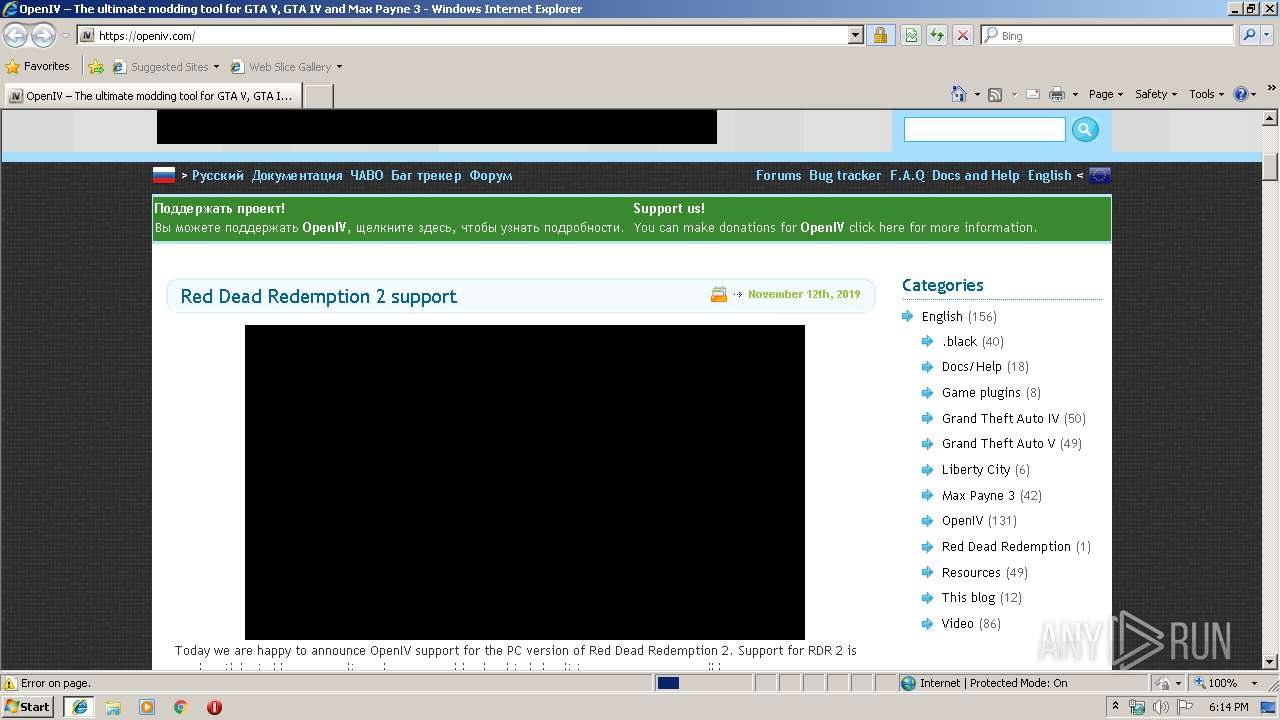Open the Page menu dropdown
Screen dimensions: 1280x720
1105,94
